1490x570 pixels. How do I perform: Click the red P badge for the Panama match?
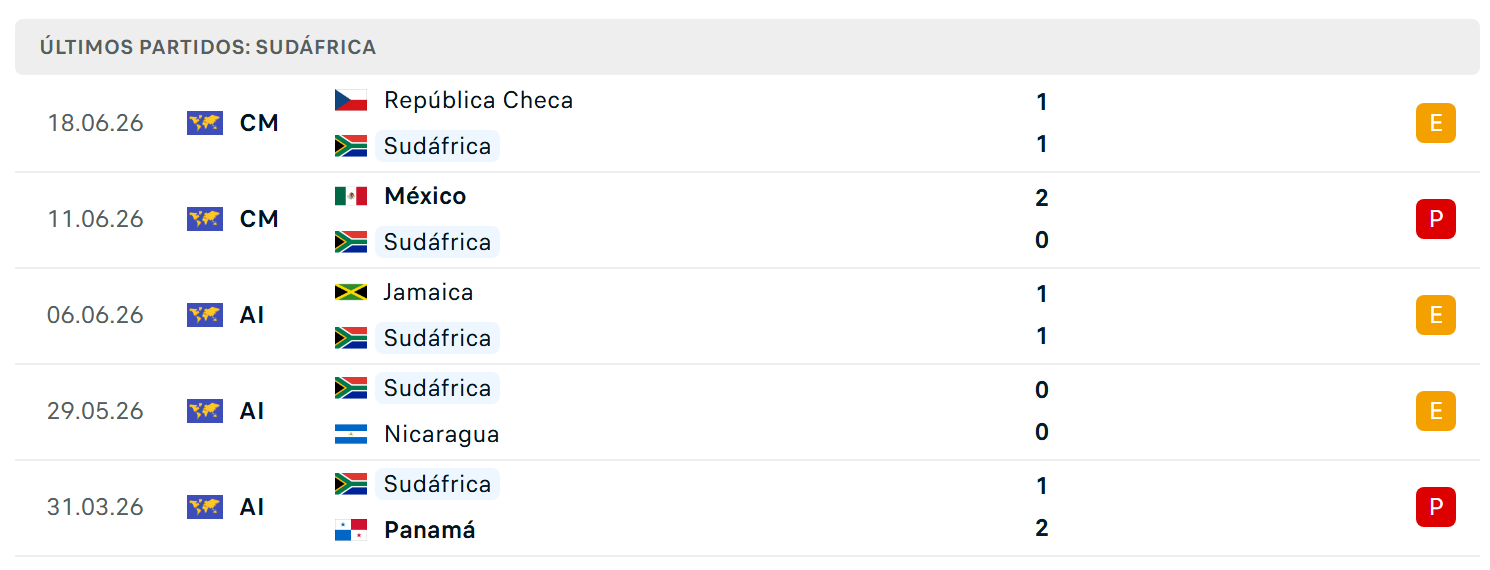[1436, 507]
